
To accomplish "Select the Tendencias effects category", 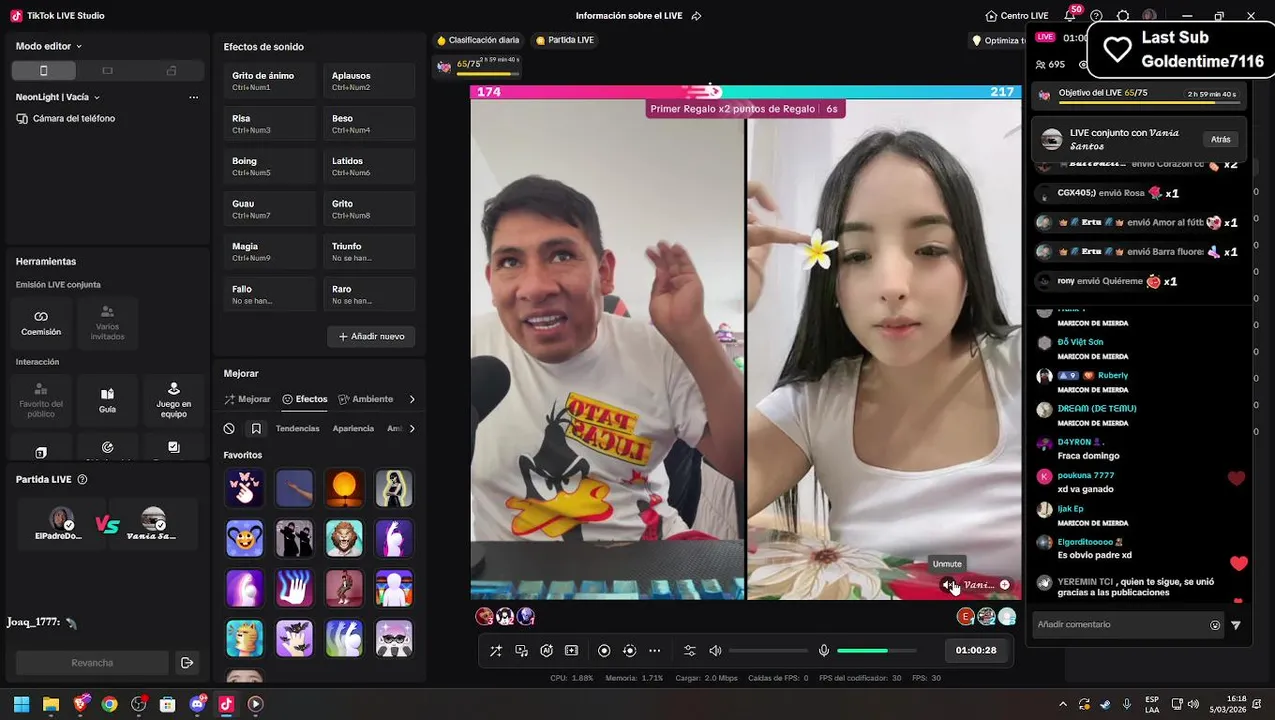I will point(297,428).
